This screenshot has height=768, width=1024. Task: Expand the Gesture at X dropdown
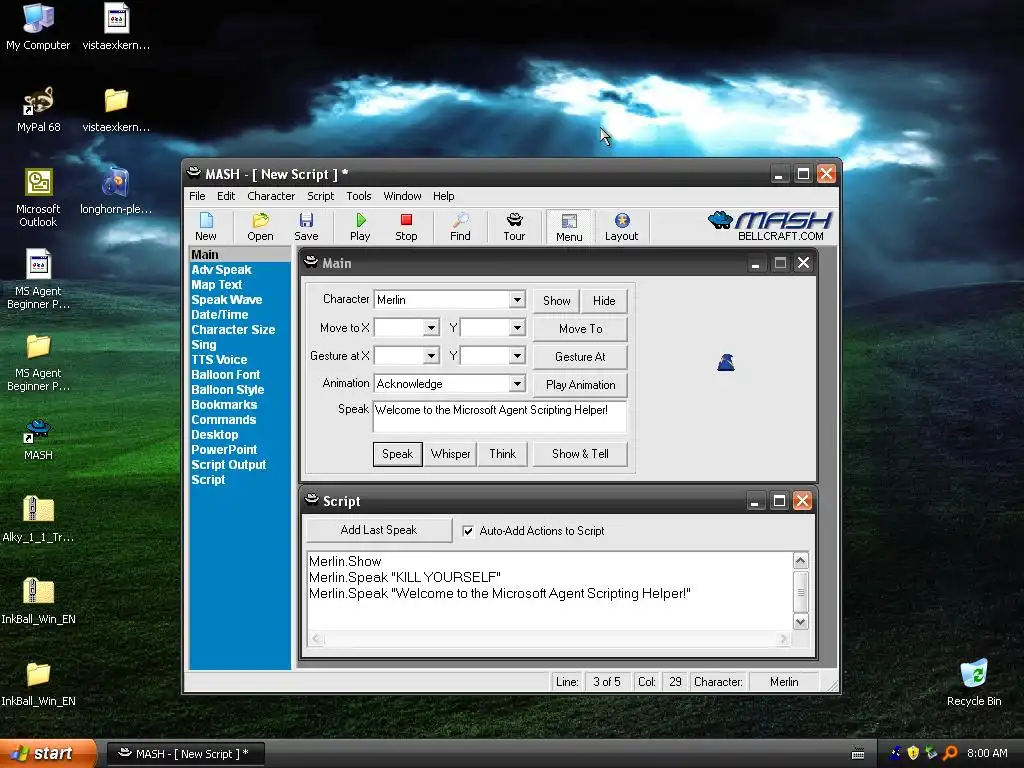pos(431,356)
